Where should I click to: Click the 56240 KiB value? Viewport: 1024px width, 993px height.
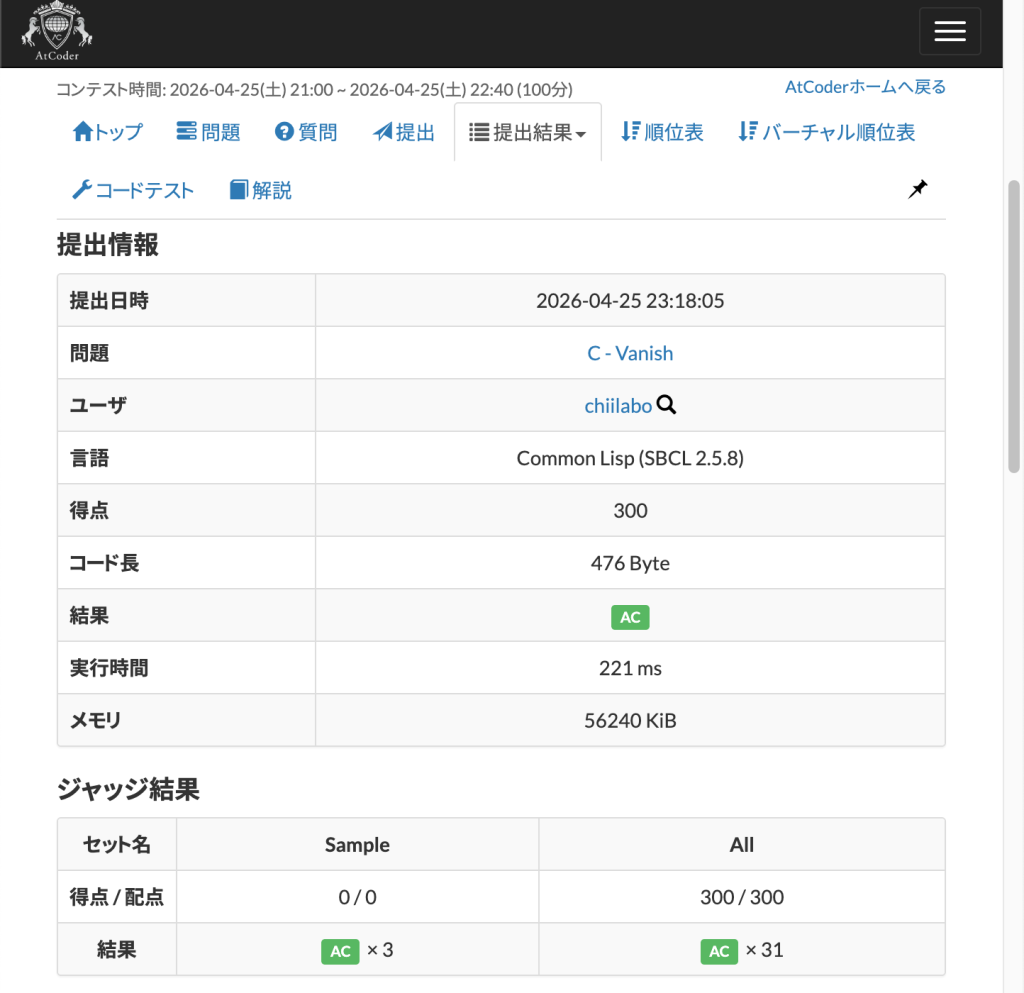630,721
